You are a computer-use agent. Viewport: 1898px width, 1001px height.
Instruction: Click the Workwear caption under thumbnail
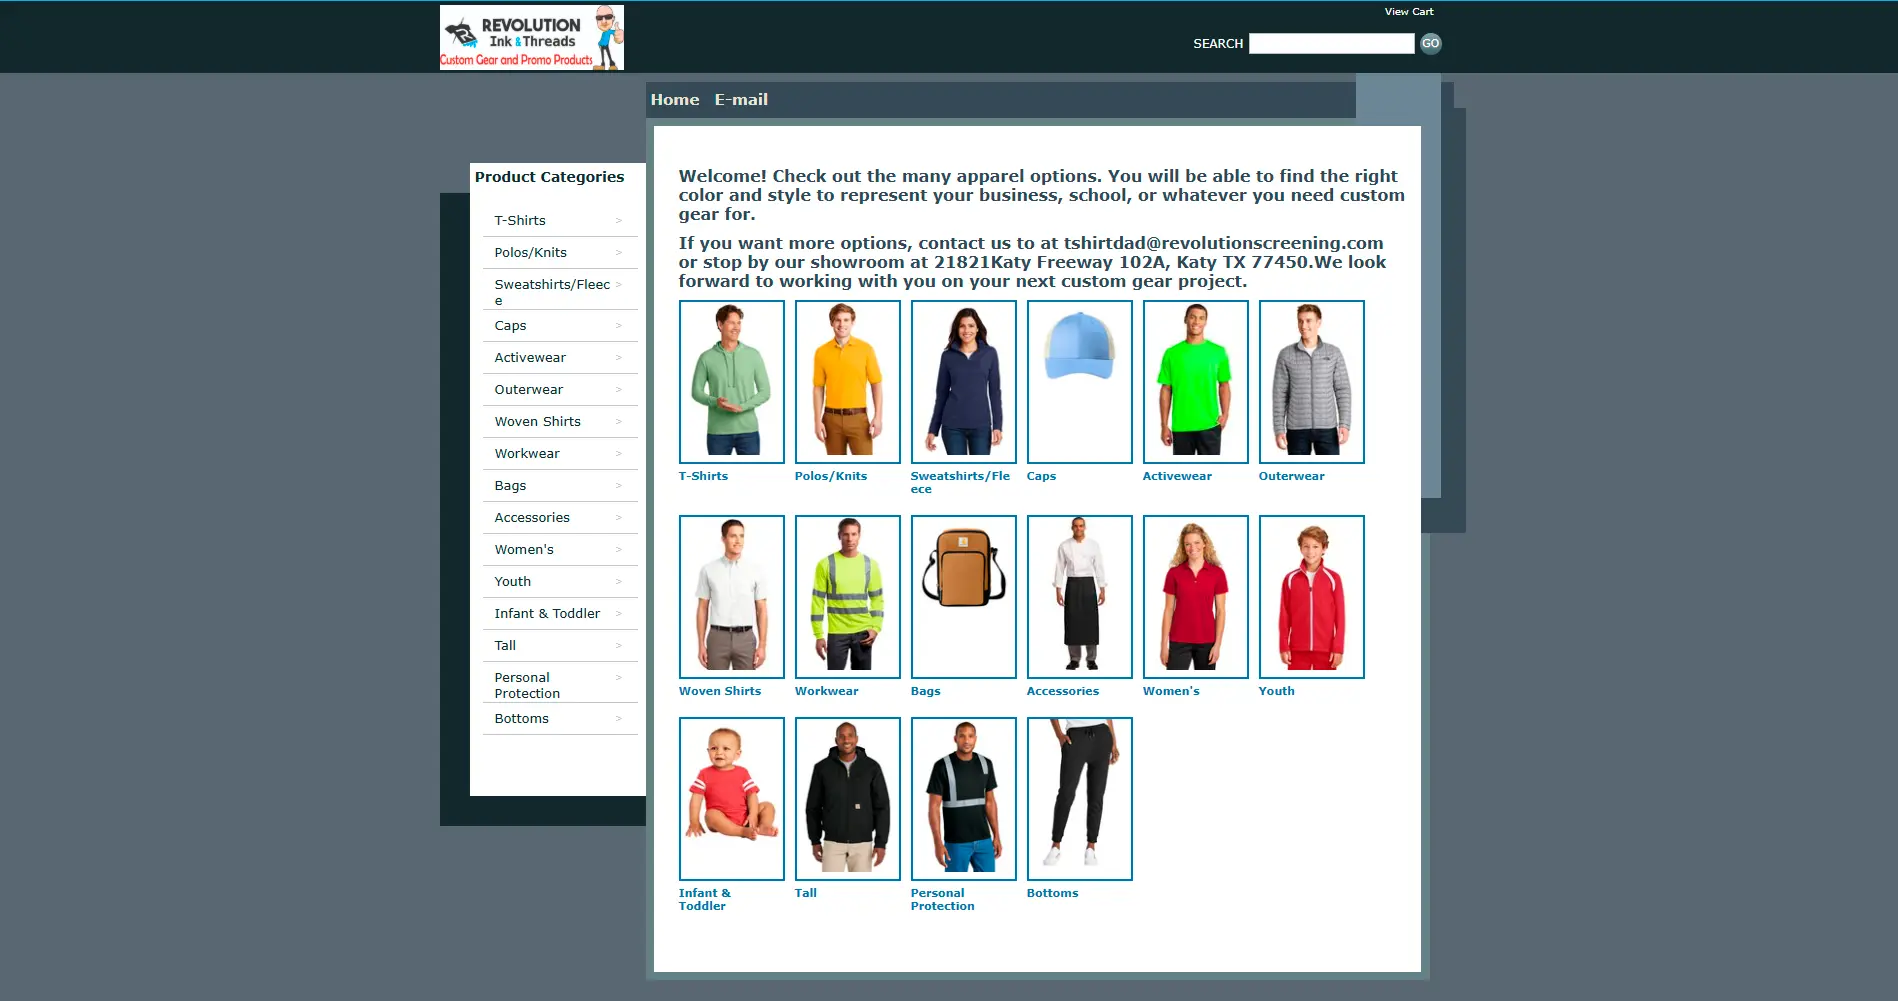tap(827, 692)
